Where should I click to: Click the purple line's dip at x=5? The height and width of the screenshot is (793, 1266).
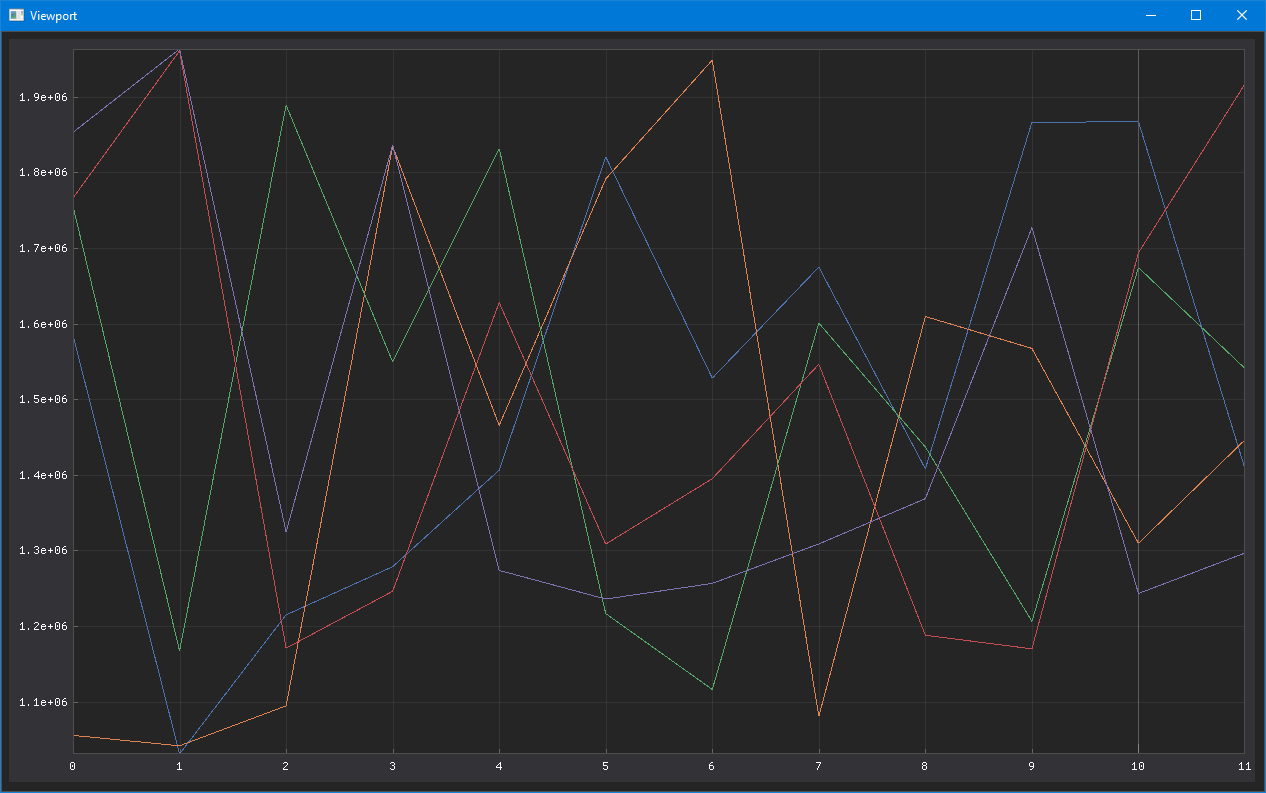[604, 599]
